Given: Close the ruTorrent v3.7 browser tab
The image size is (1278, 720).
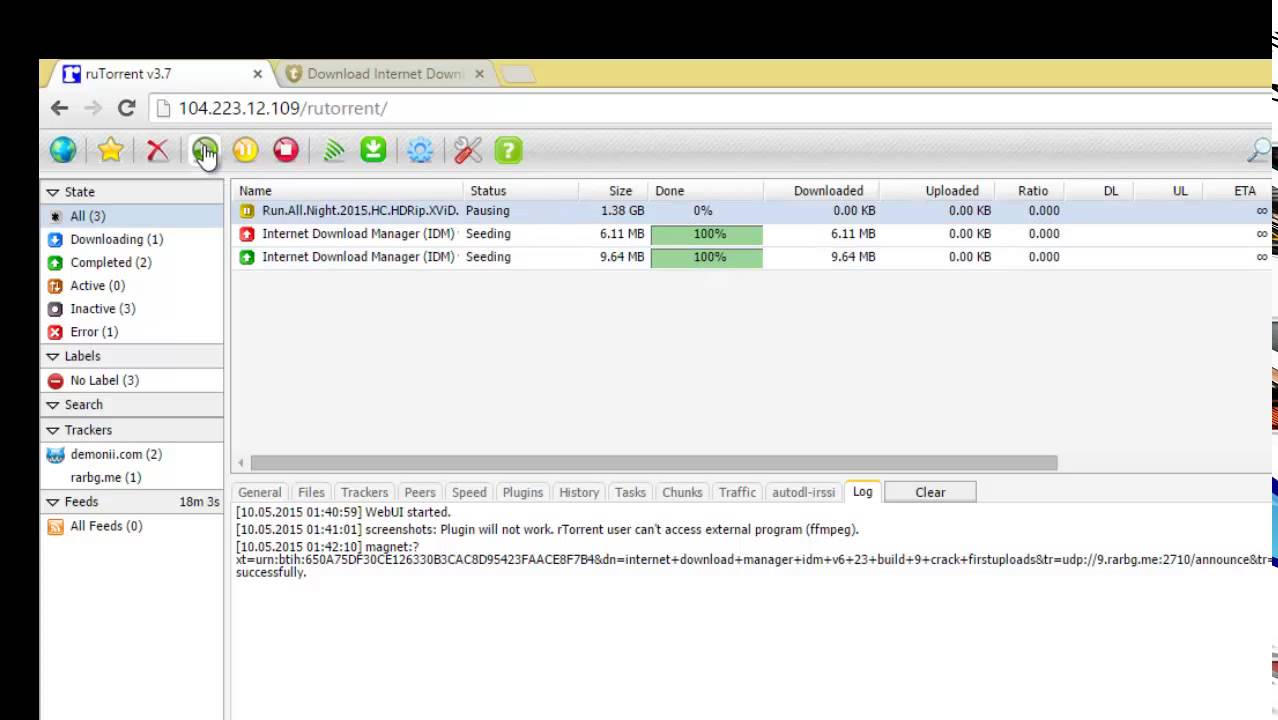Looking at the screenshot, I should click(x=257, y=74).
